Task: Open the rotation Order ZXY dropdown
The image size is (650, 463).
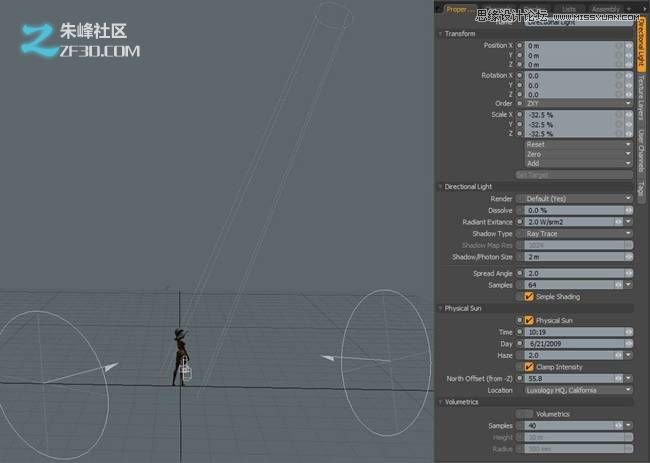Action: click(x=579, y=103)
